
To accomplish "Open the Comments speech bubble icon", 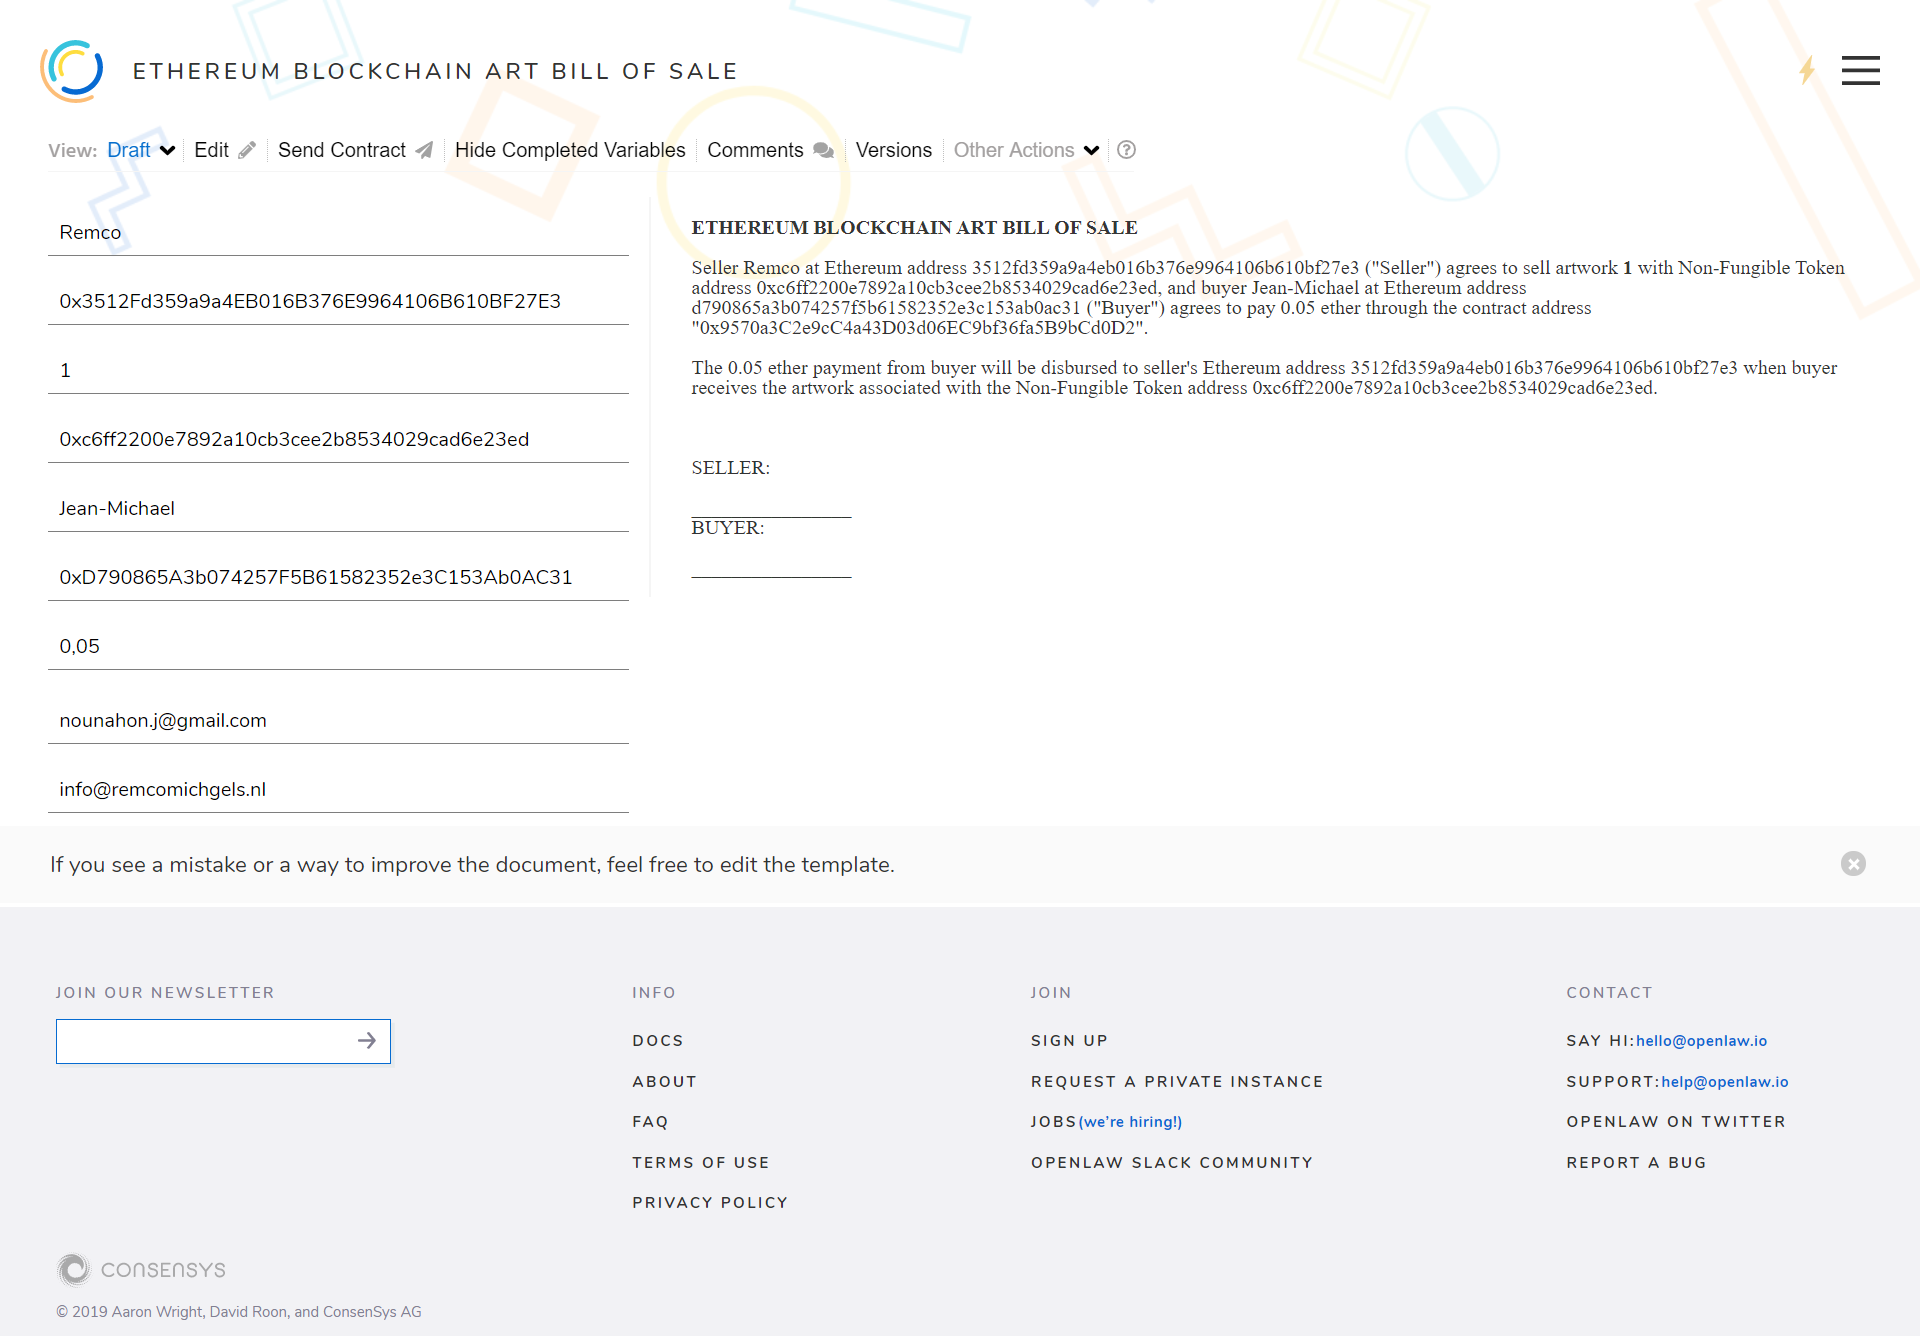I will 823,150.
